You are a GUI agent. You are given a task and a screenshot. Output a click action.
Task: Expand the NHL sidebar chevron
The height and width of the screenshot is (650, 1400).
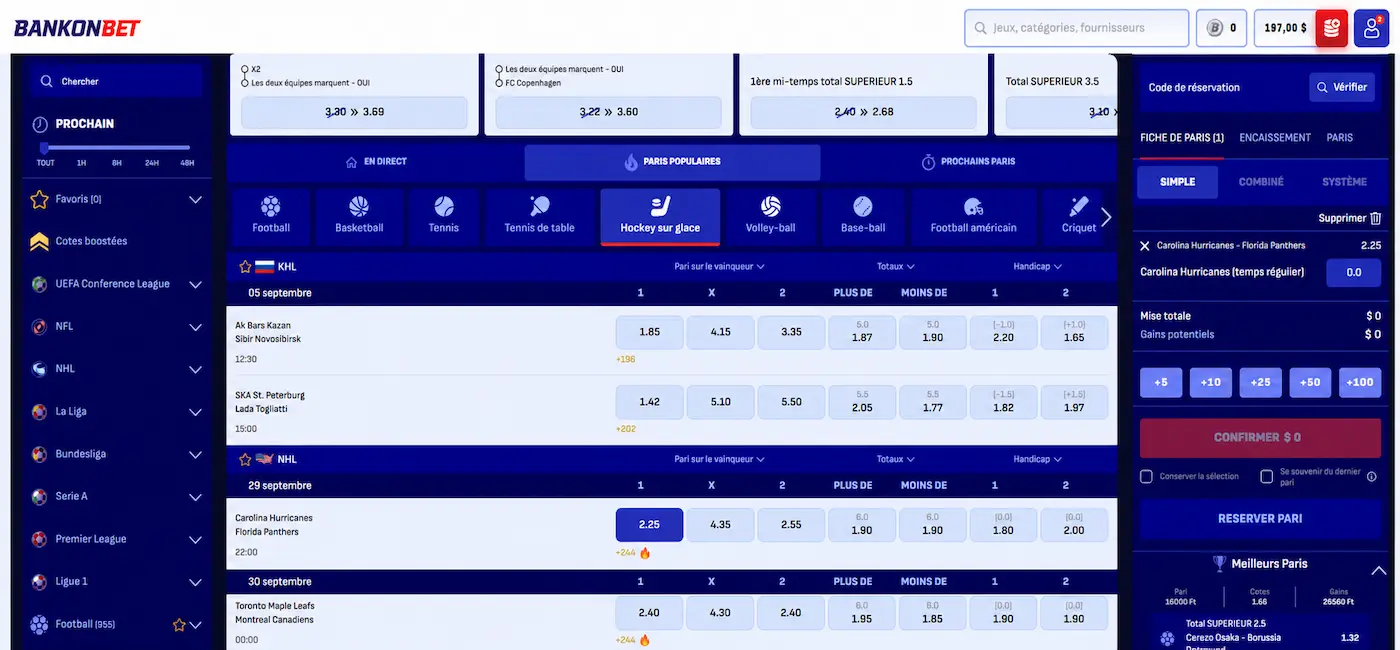tap(195, 370)
